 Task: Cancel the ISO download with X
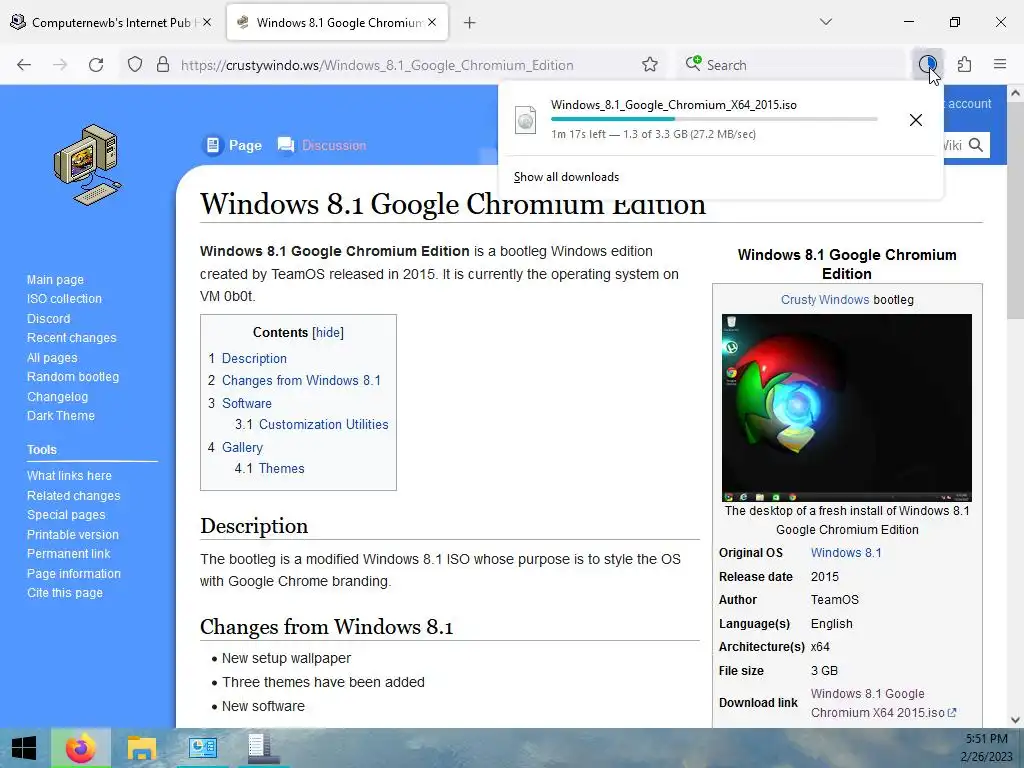(x=916, y=120)
